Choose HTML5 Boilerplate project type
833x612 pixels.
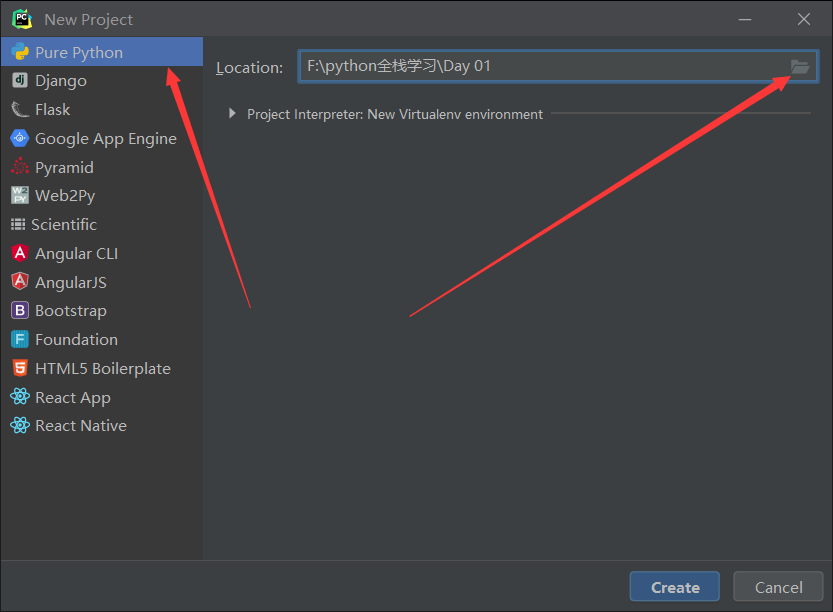click(x=101, y=368)
